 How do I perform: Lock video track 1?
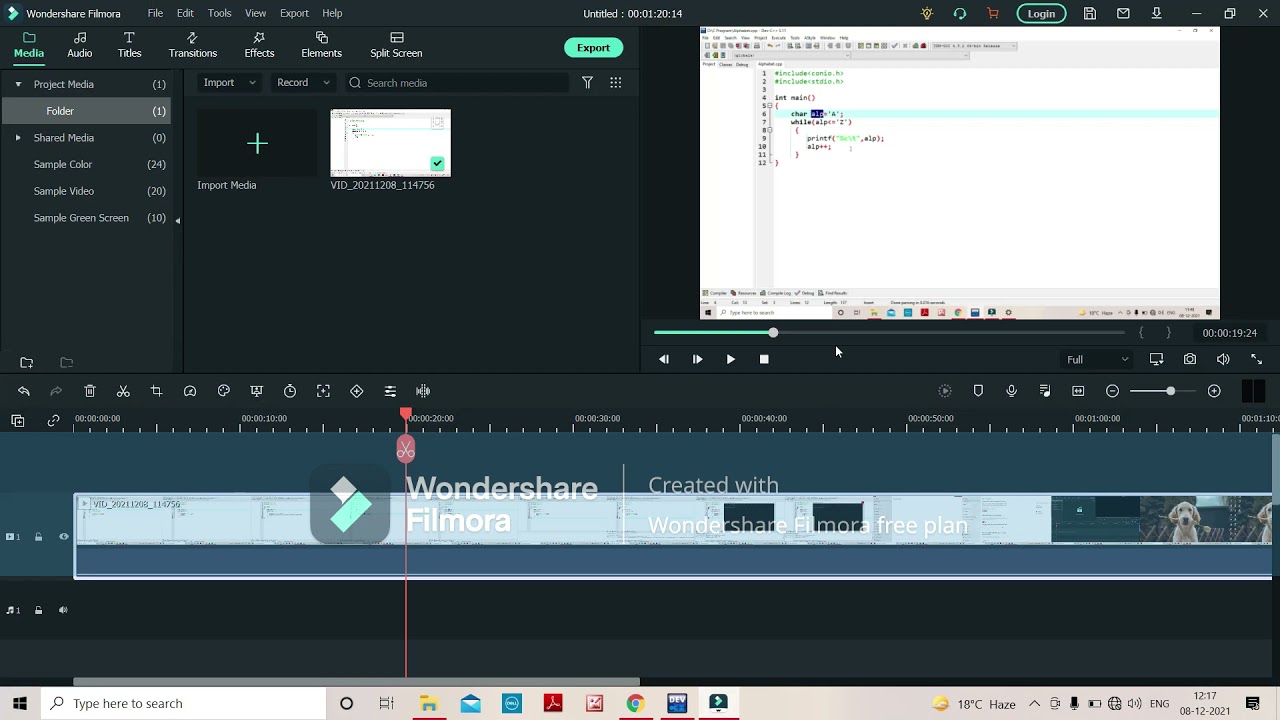pos(38,537)
